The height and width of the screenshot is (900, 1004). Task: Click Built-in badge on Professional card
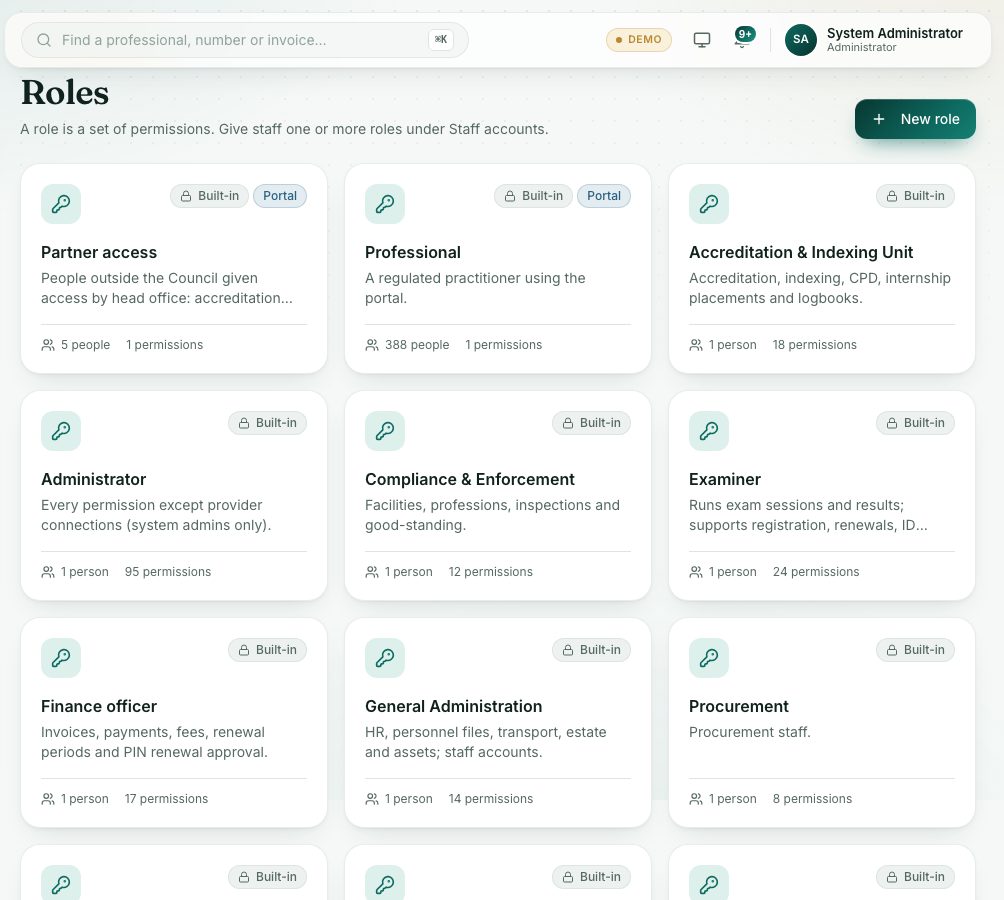coord(533,196)
